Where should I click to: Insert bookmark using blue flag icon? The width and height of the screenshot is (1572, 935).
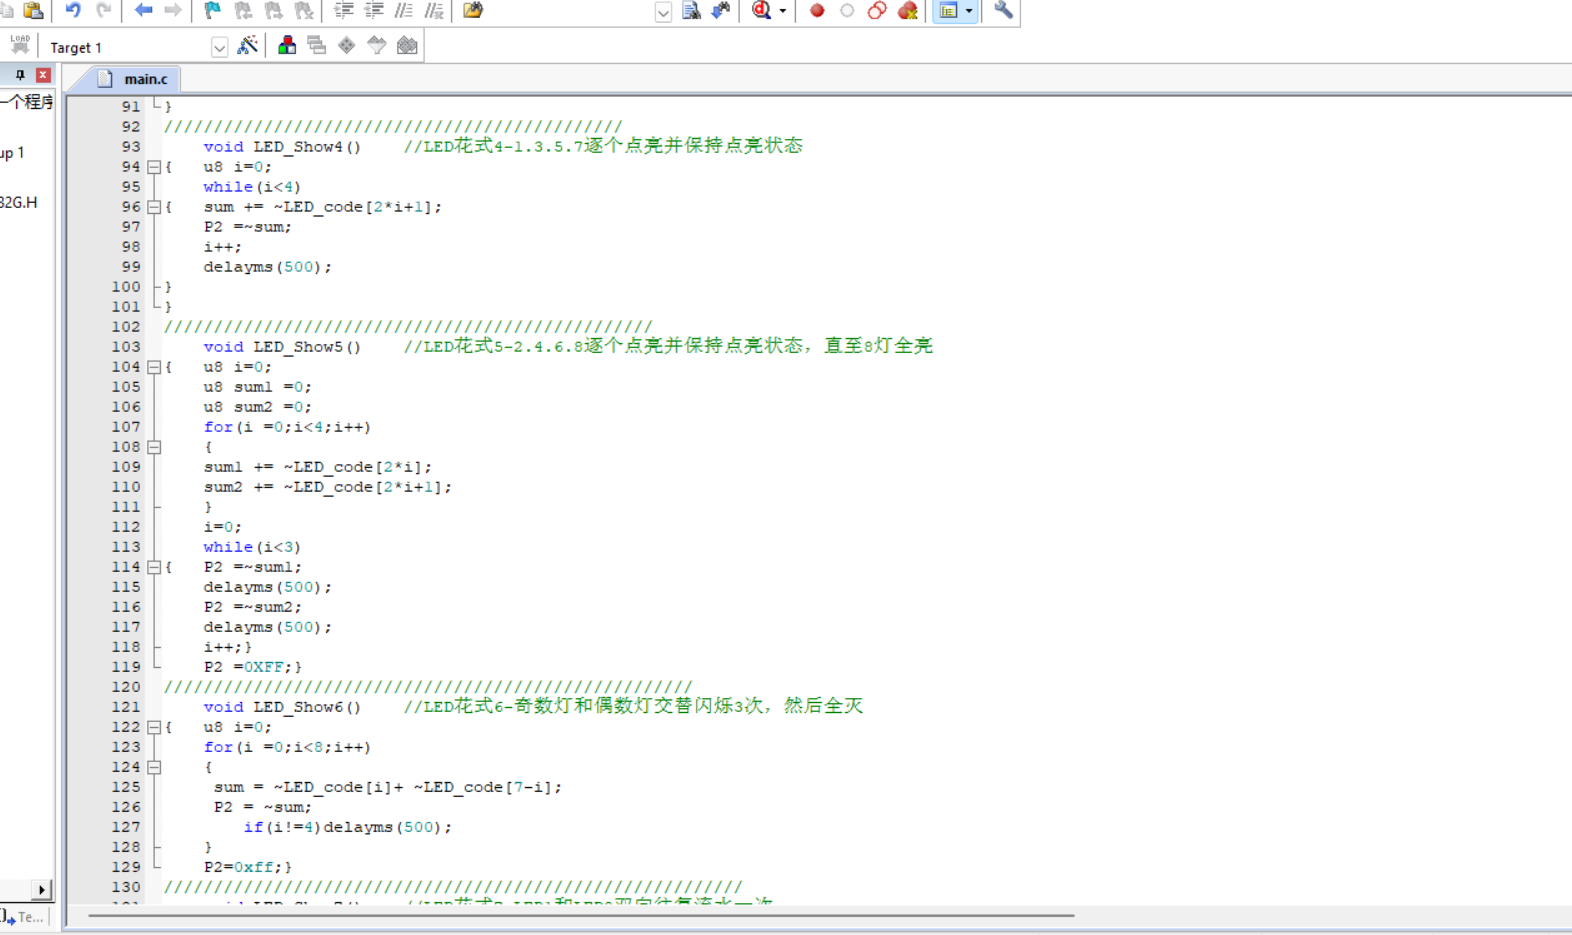[212, 10]
